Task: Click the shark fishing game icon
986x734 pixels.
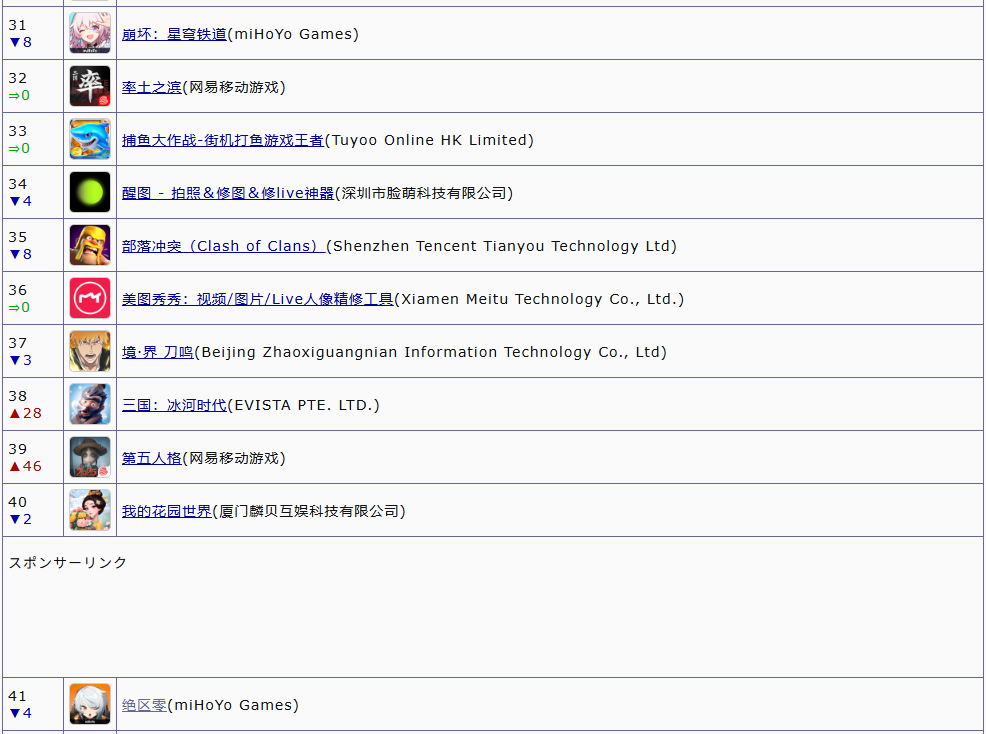Action: [90, 139]
